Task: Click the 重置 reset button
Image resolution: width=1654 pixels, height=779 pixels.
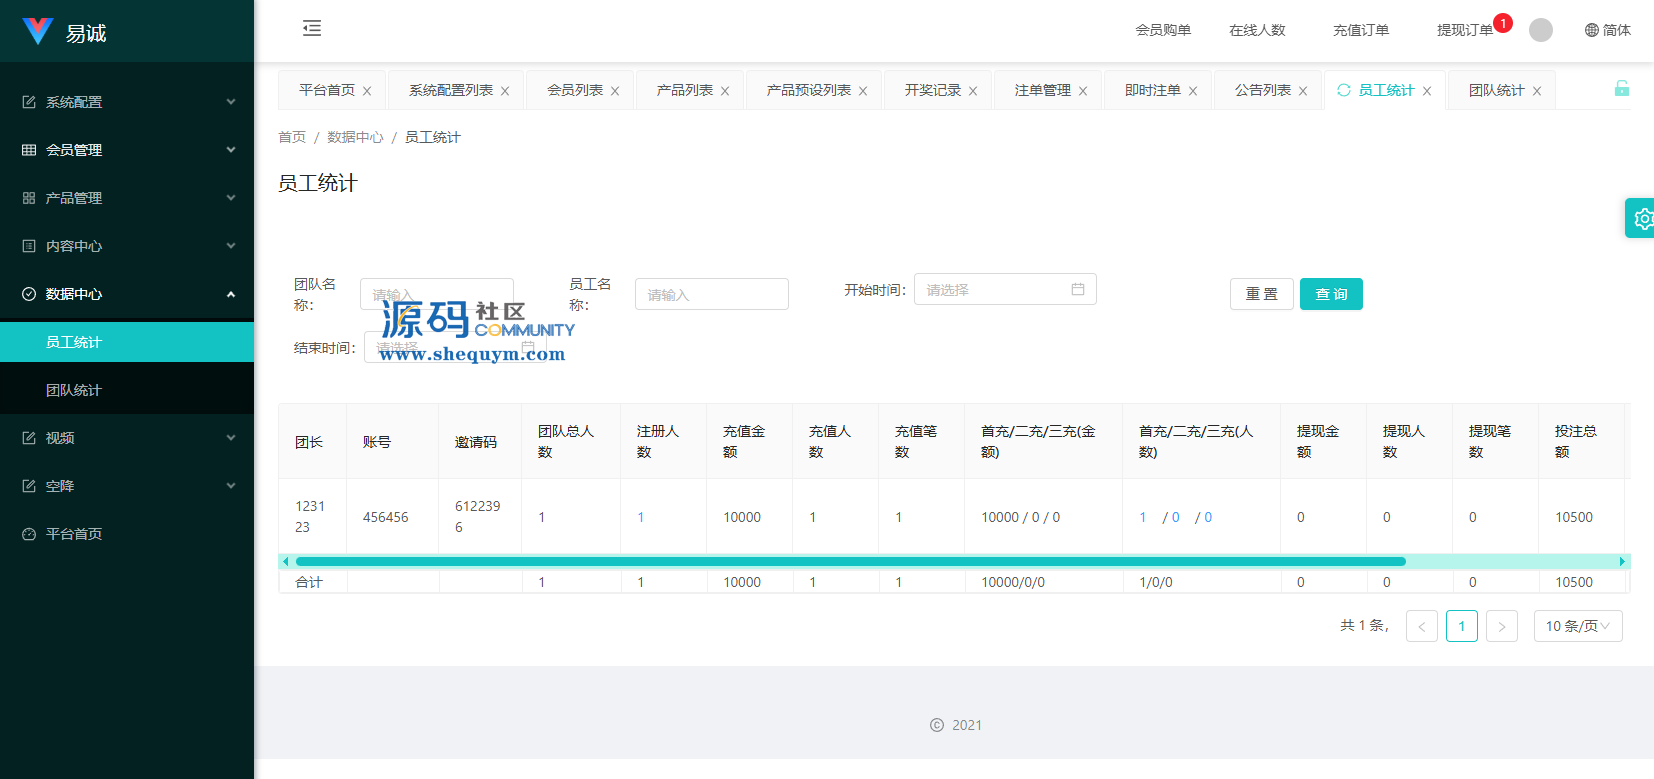Action: (x=1261, y=294)
